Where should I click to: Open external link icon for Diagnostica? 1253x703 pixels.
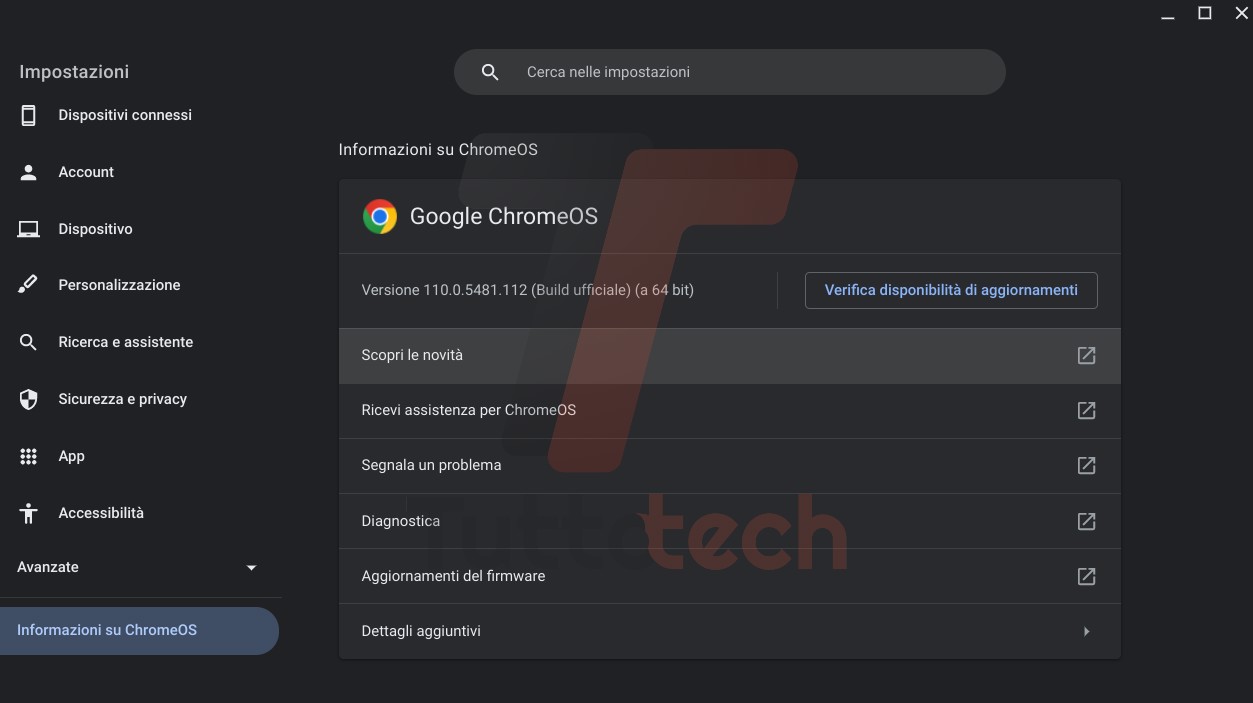[x=1086, y=521]
